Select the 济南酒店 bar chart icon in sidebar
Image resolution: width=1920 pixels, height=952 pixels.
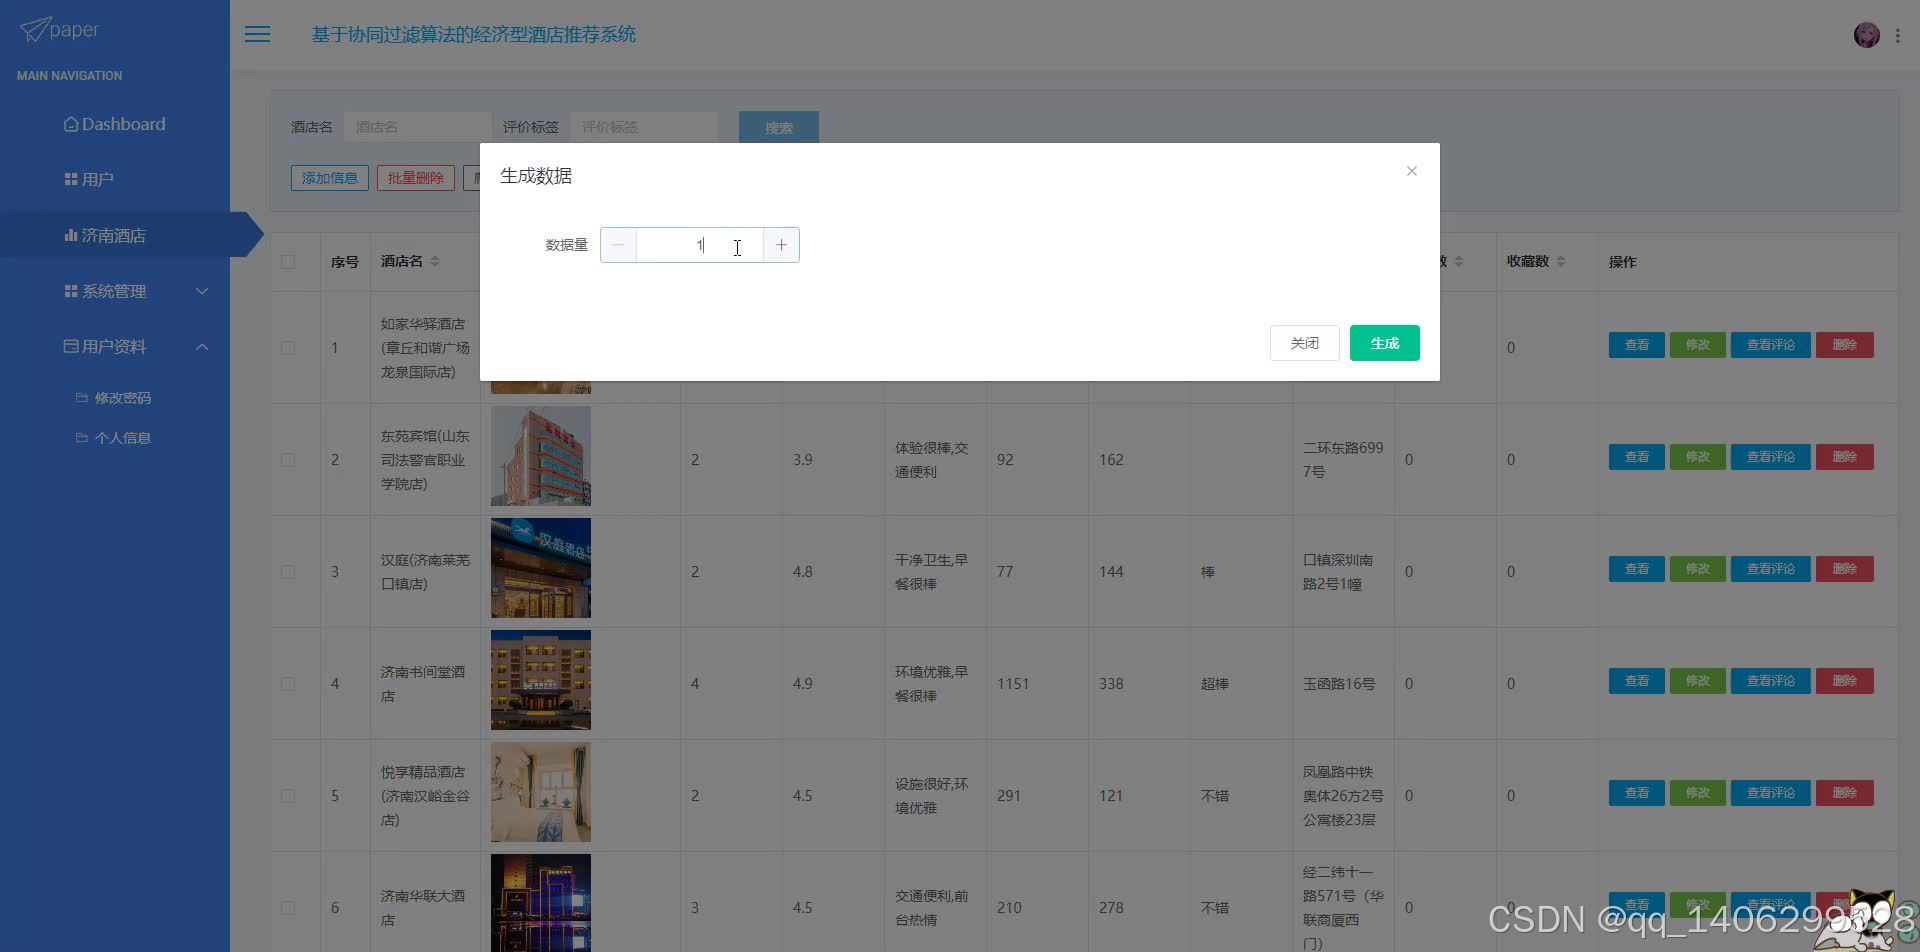point(70,235)
